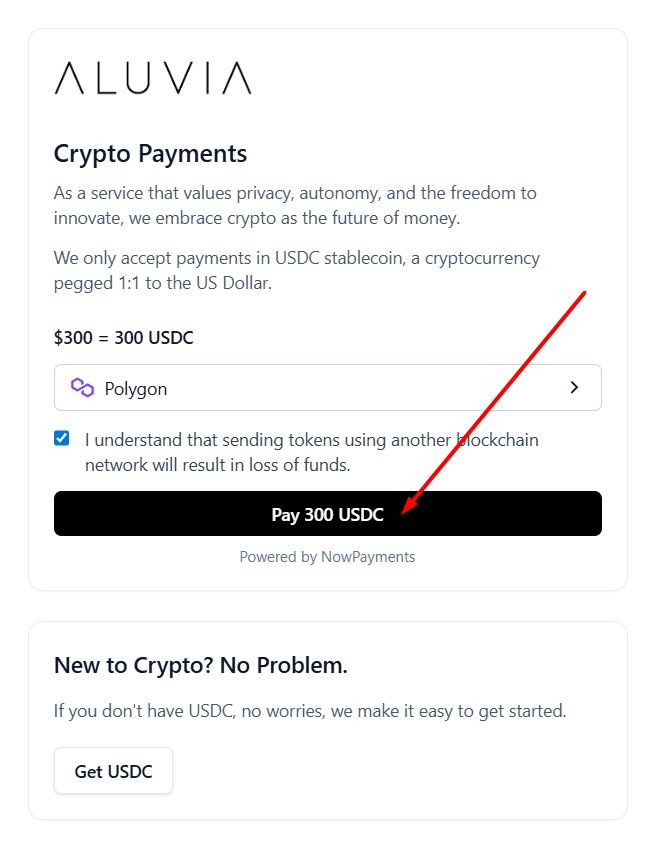This screenshot has width=653, height=845.
Task: Click the purple Polygon network icon
Action: point(82,388)
